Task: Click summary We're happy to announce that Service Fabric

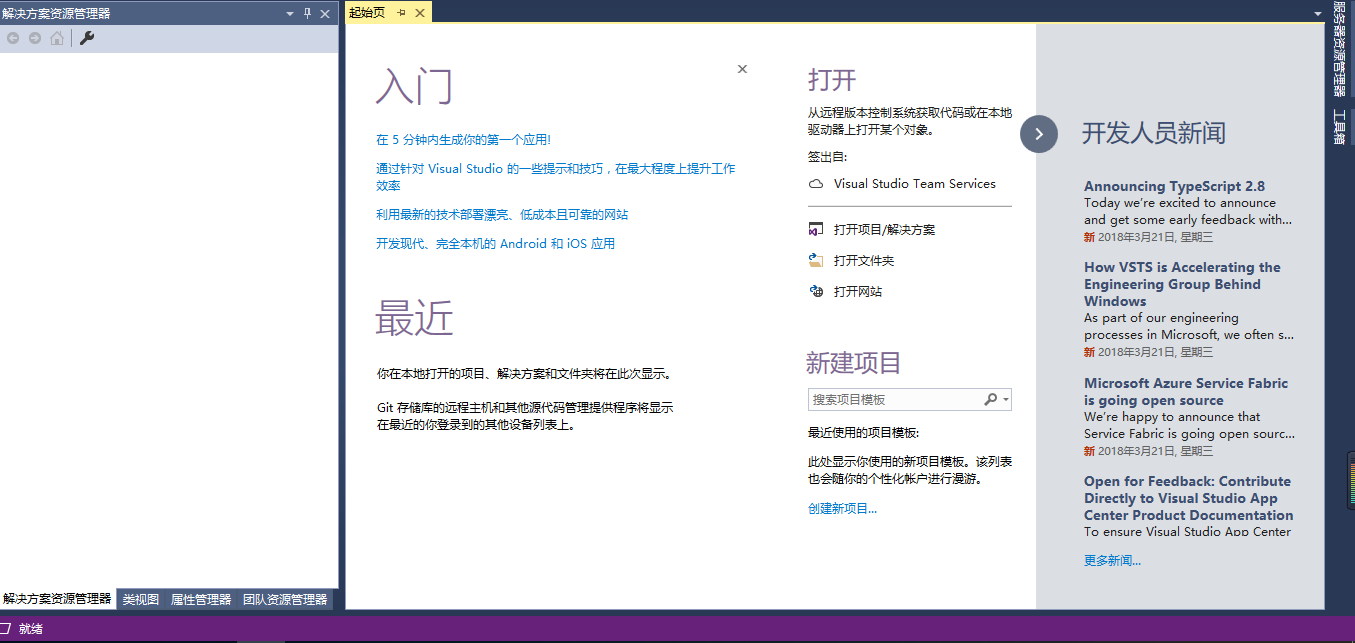Action: (x=1190, y=425)
